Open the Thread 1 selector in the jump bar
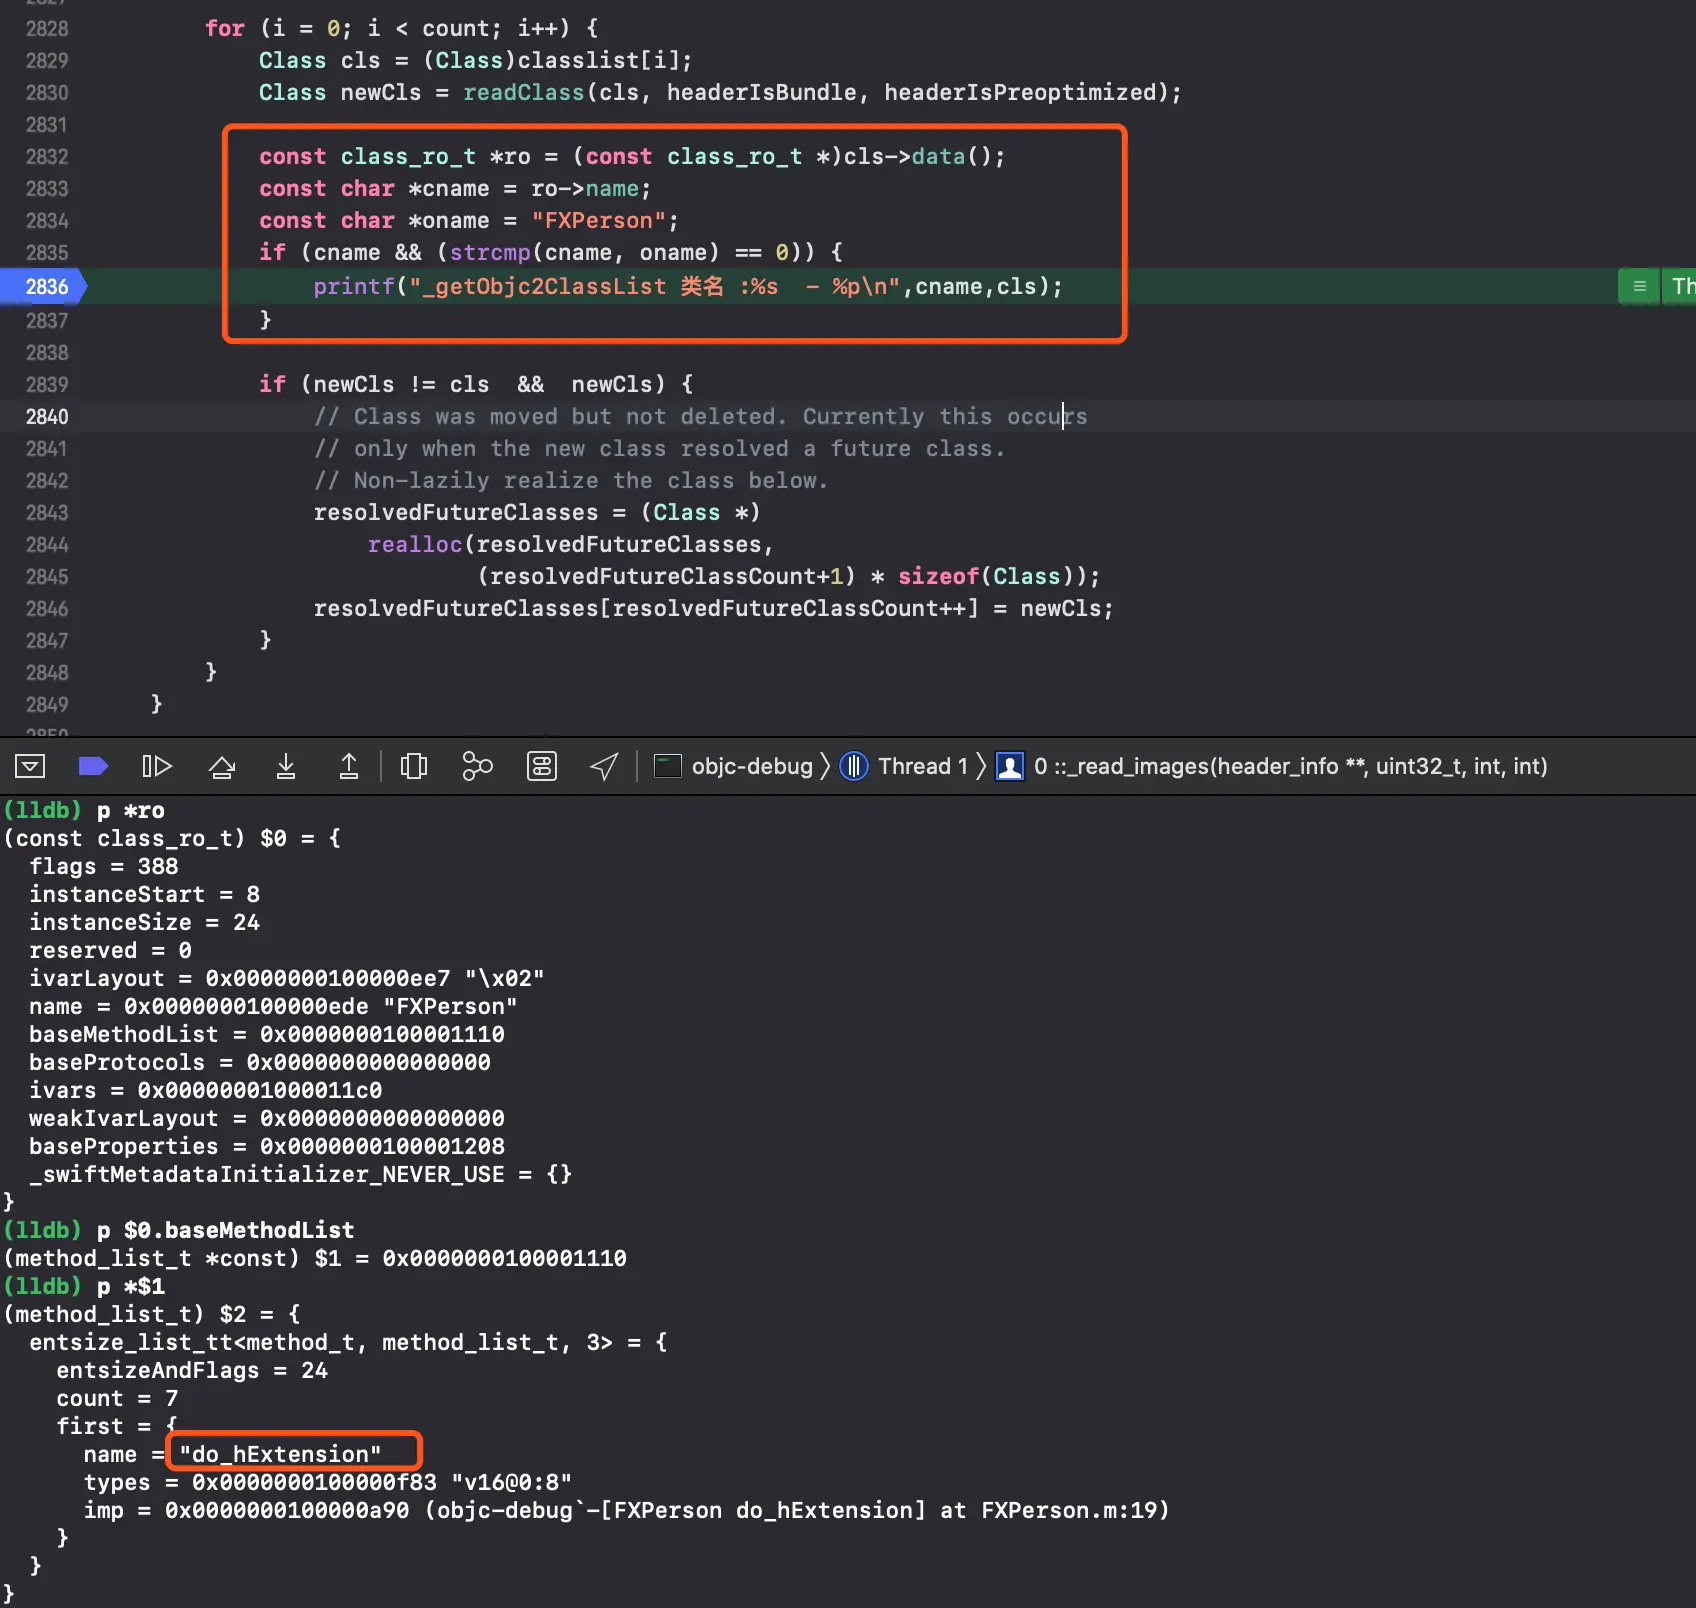1696x1608 pixels. (x=904, y=766)
